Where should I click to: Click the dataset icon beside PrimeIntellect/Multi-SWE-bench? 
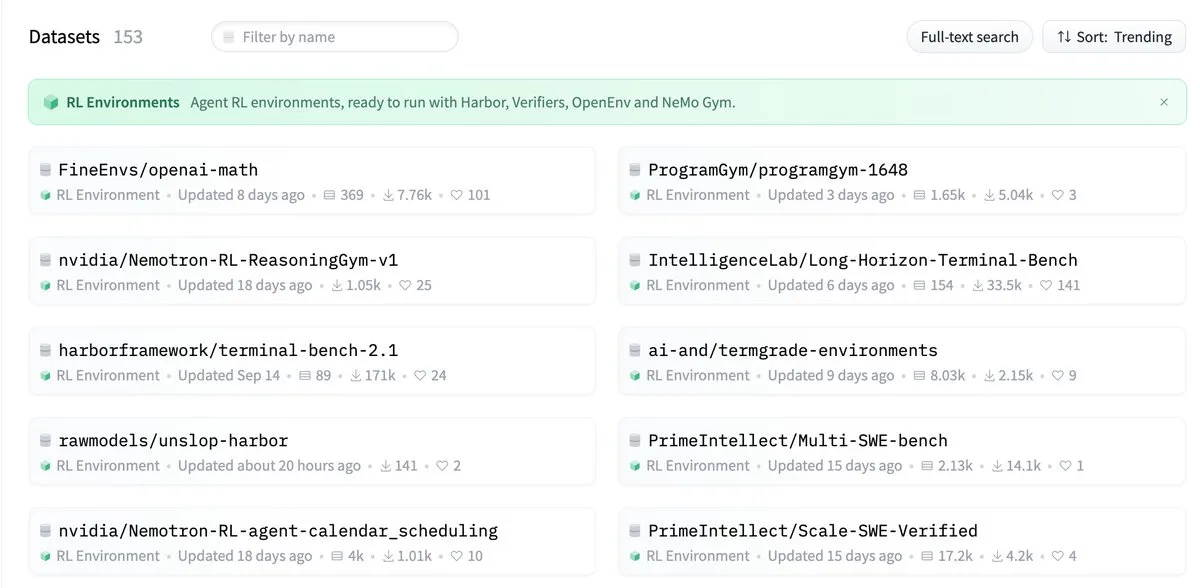point(635,441)
